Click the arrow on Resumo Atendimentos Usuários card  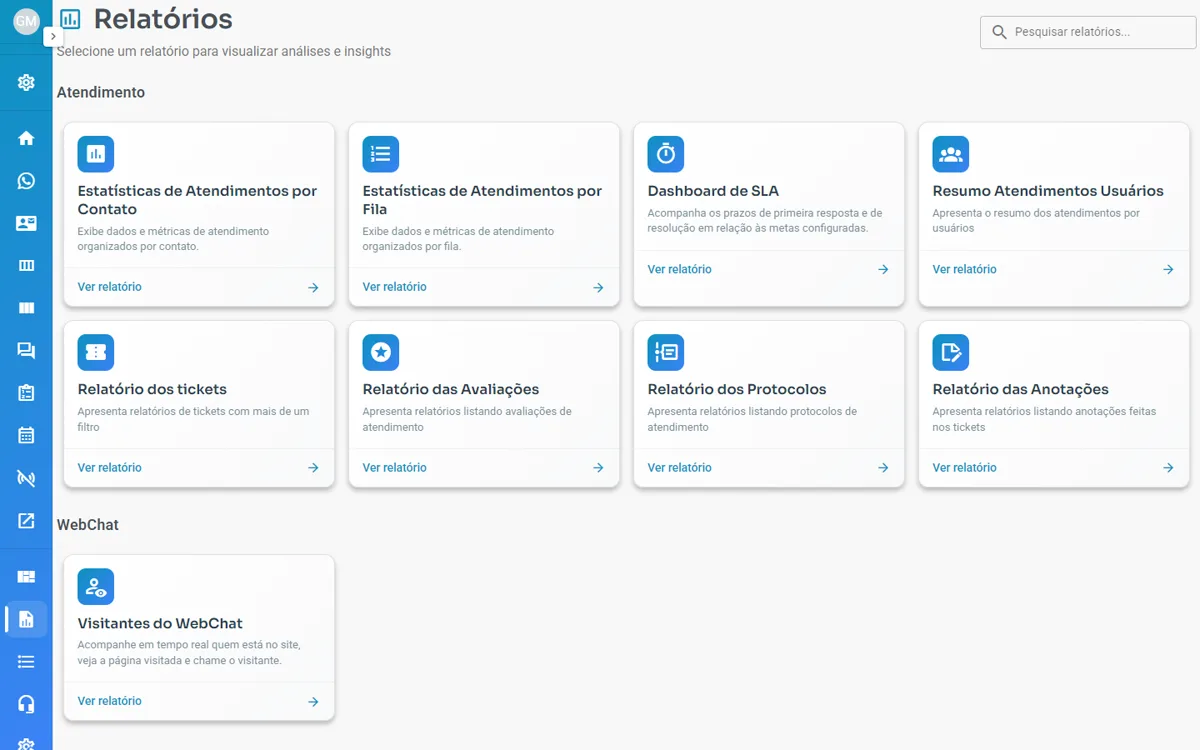tap(1168, 270)
